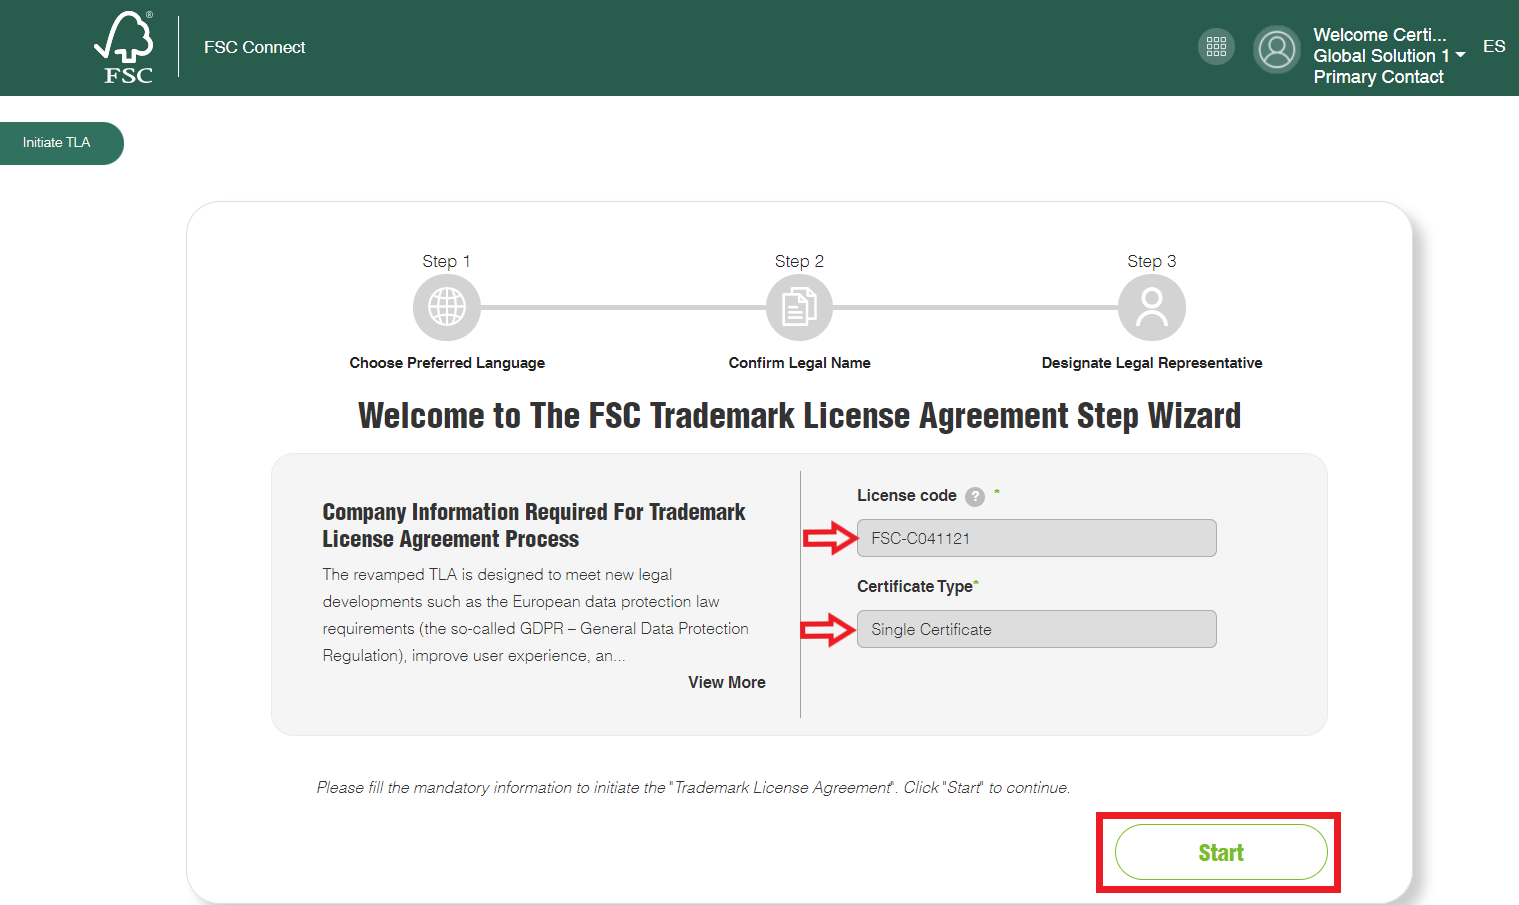Image resolution: width=1519 pixels, height=905 pixels.
Task: Click the Certificate Type field
Action: coord(1036,629)
